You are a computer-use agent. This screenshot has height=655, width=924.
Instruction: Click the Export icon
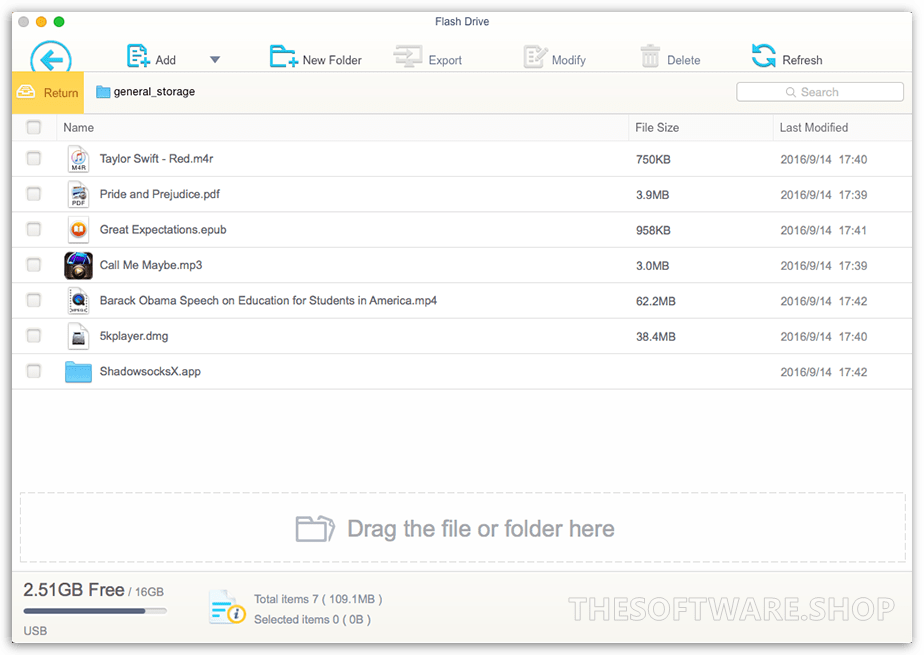click(x=408, y=57)
